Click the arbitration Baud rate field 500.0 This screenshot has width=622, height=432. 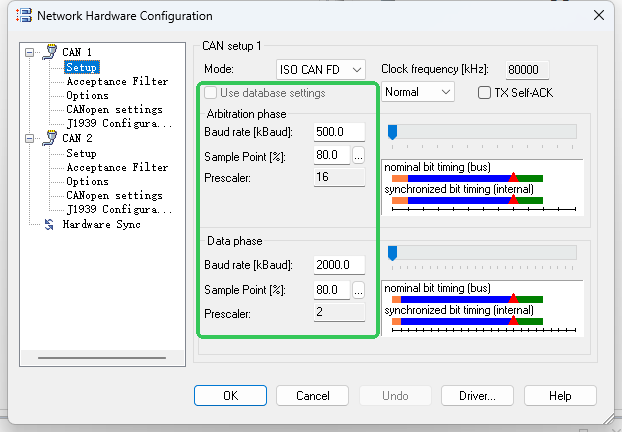point(339,132)
